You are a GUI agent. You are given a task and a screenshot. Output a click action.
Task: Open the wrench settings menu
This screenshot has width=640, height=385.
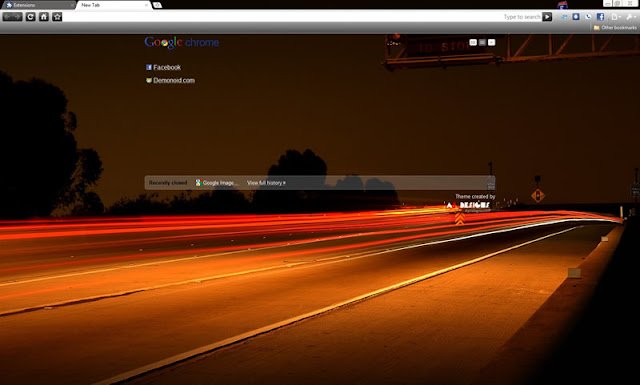click(x=631, y=17)
